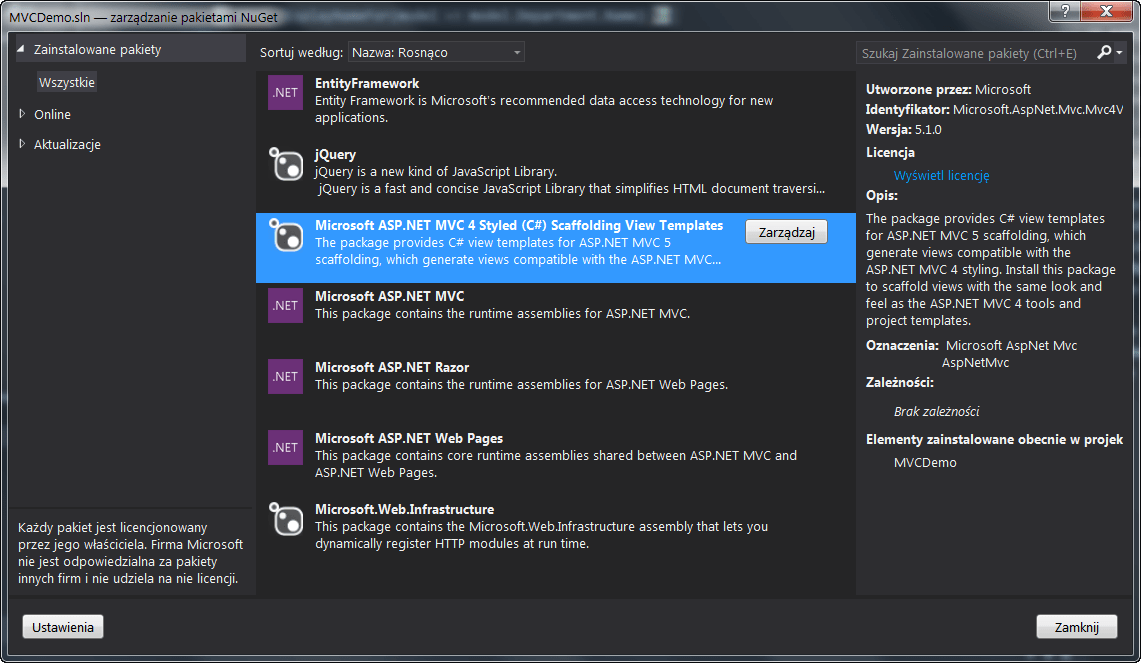
Task: Click the Zarządzaj button
Action: coord(787,232)
